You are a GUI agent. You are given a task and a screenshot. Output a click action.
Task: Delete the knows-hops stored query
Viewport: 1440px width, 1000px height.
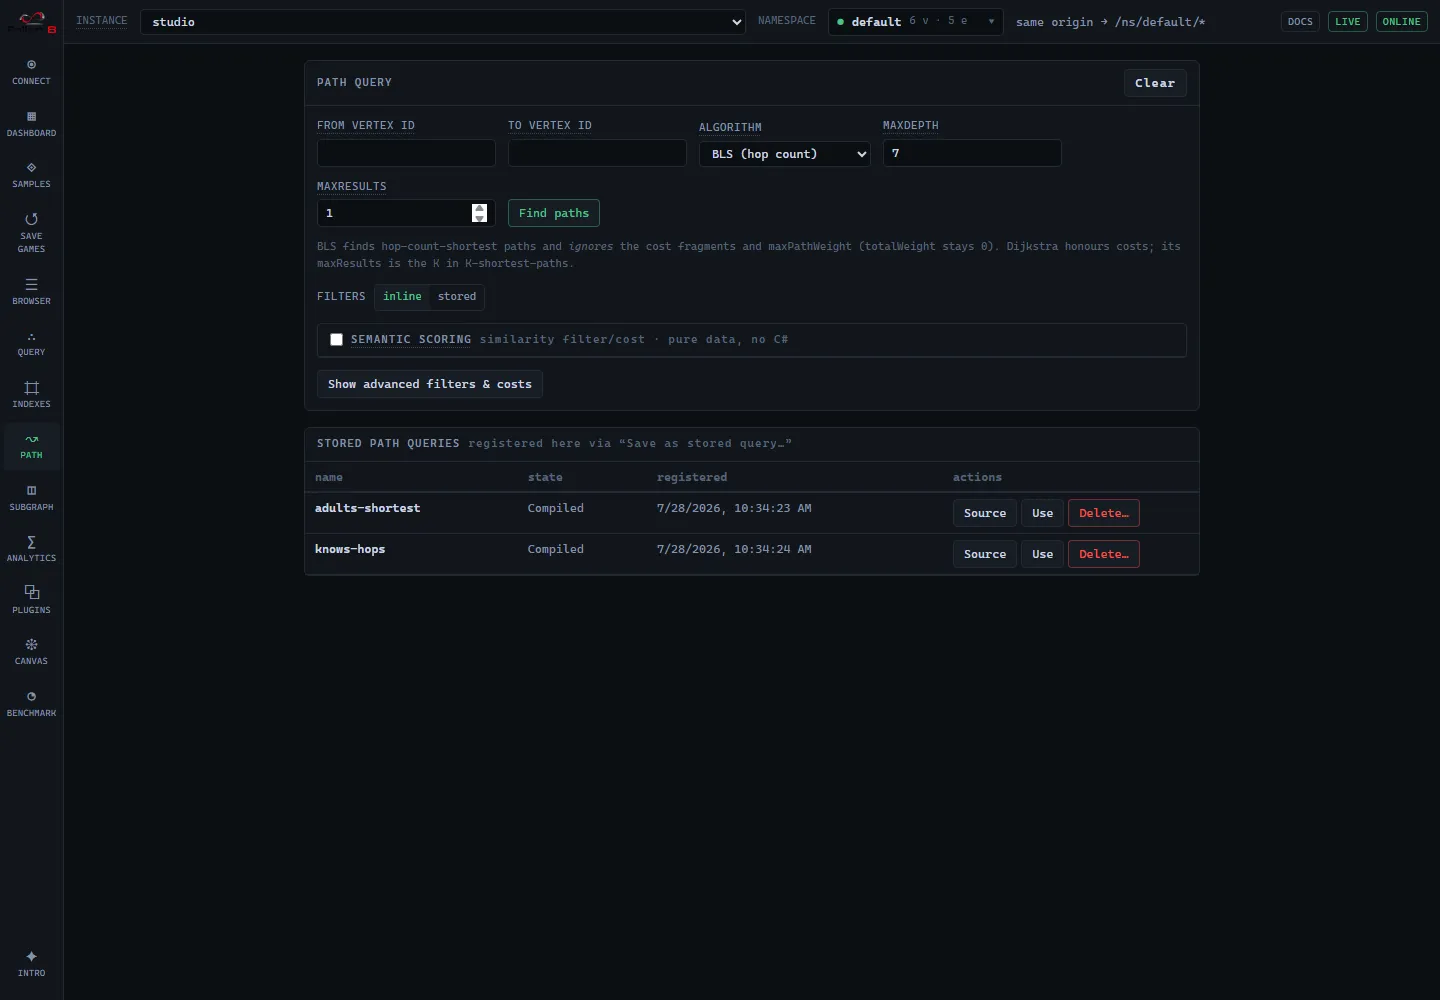tap(1104, 554)
